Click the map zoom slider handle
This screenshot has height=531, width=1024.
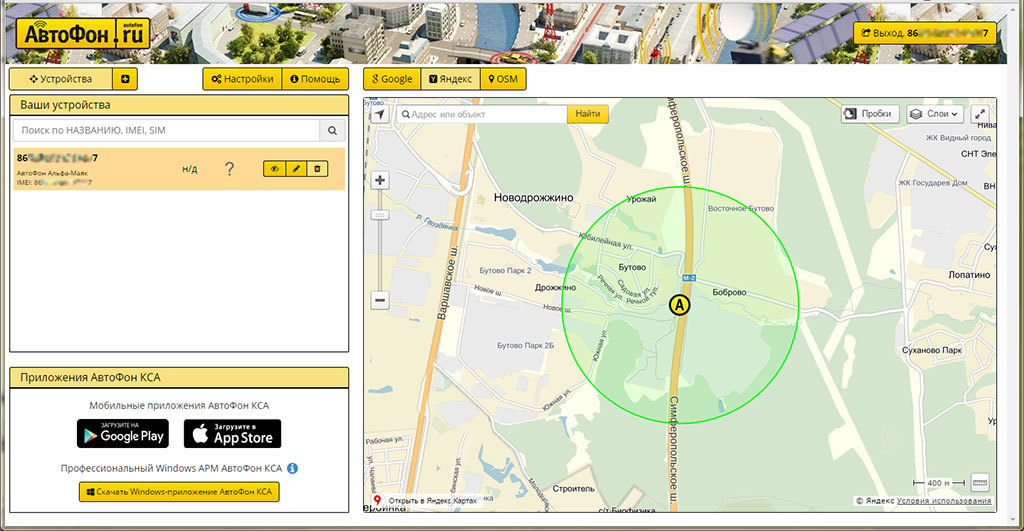pos(380,215)
